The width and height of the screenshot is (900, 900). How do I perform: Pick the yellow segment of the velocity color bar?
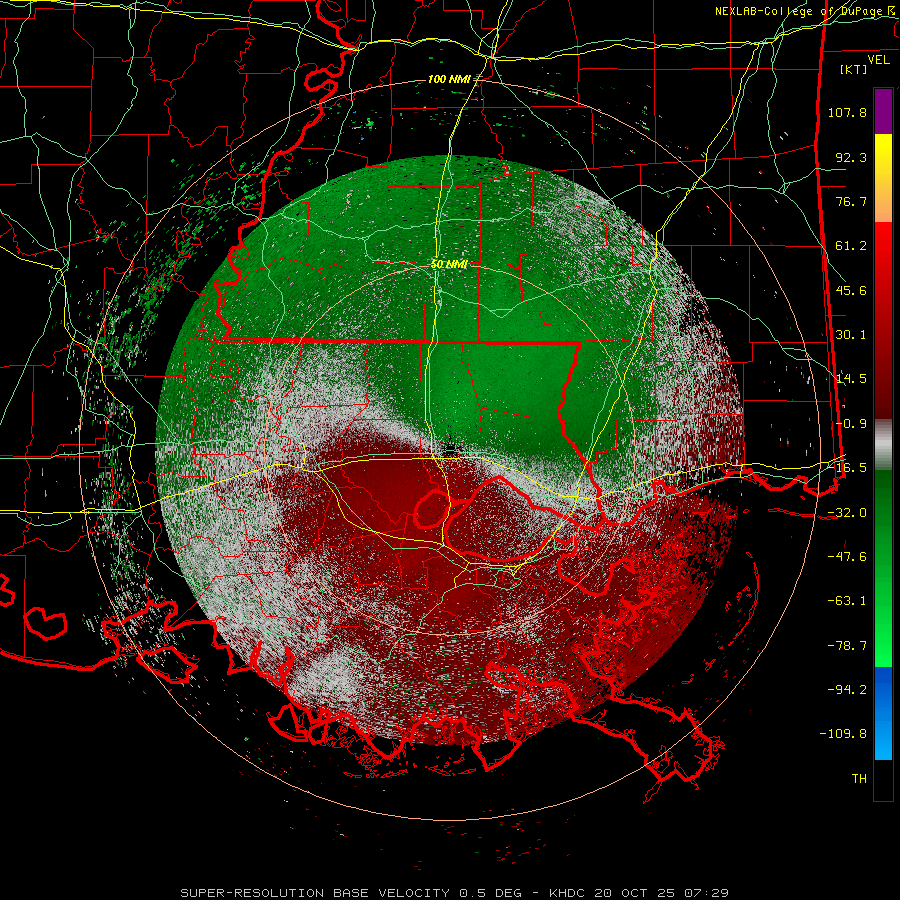click(883, 155)
